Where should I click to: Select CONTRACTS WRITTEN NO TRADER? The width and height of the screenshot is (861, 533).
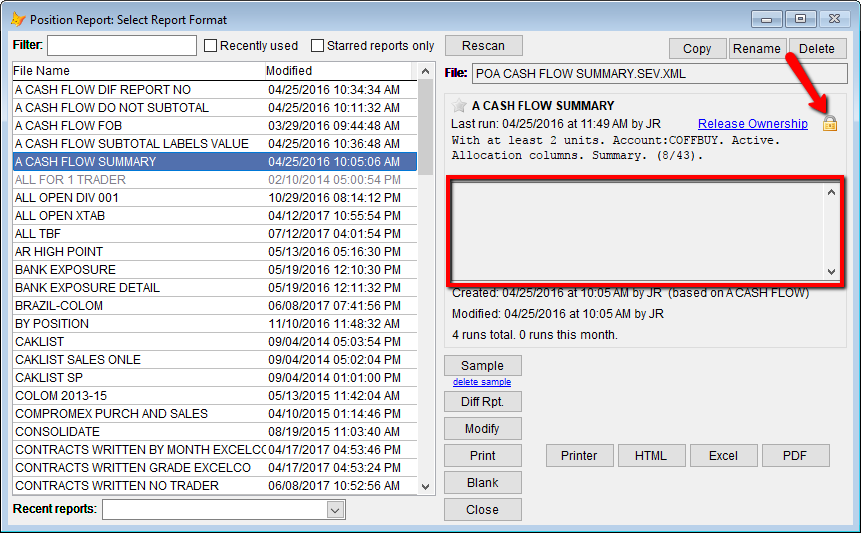(x=215, y=486)
